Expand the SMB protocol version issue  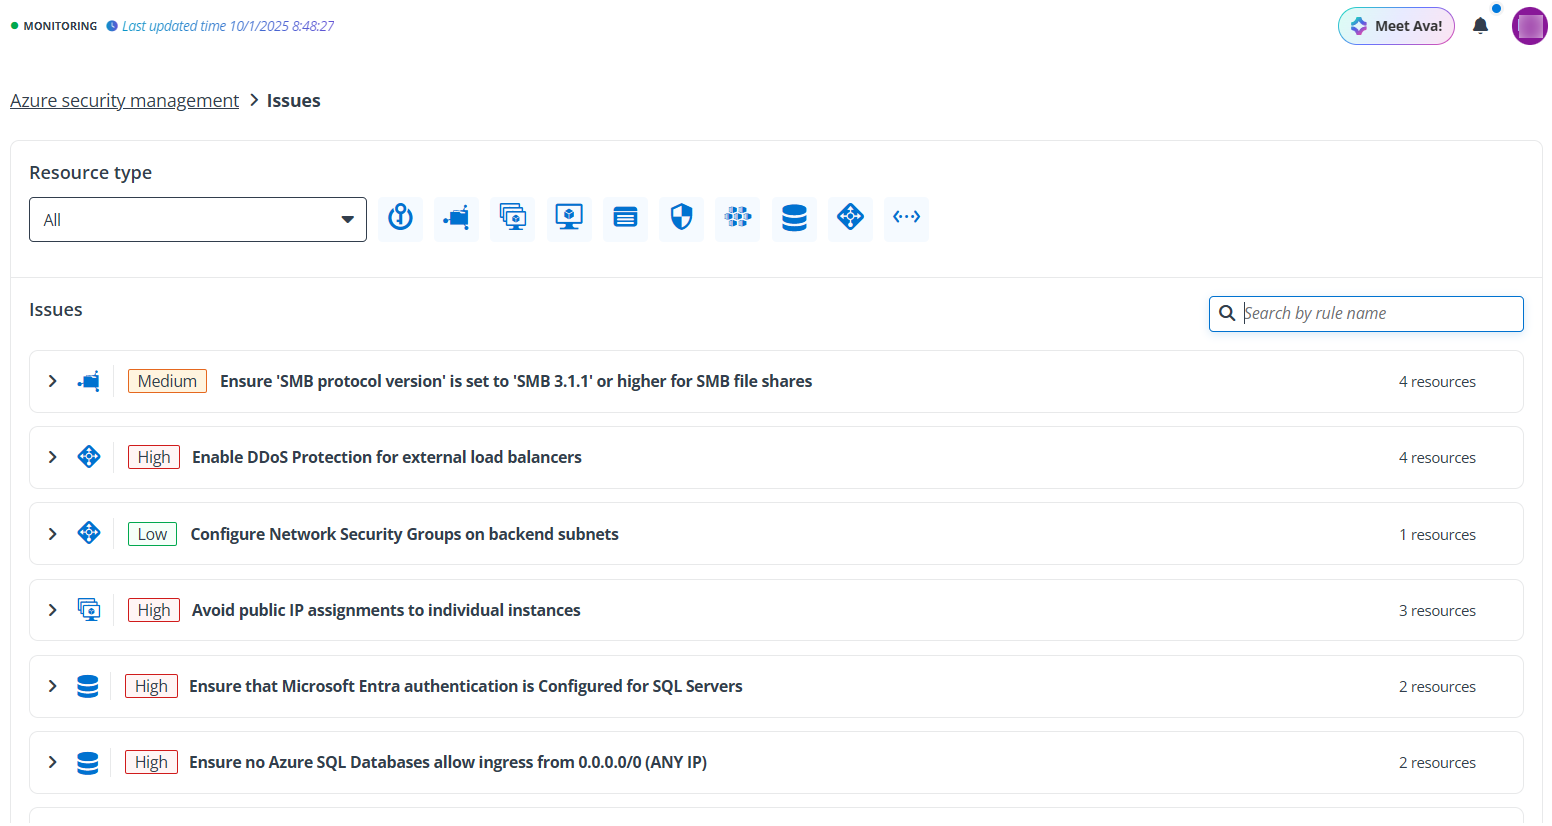pyautogui.click(x=53, y=381)
